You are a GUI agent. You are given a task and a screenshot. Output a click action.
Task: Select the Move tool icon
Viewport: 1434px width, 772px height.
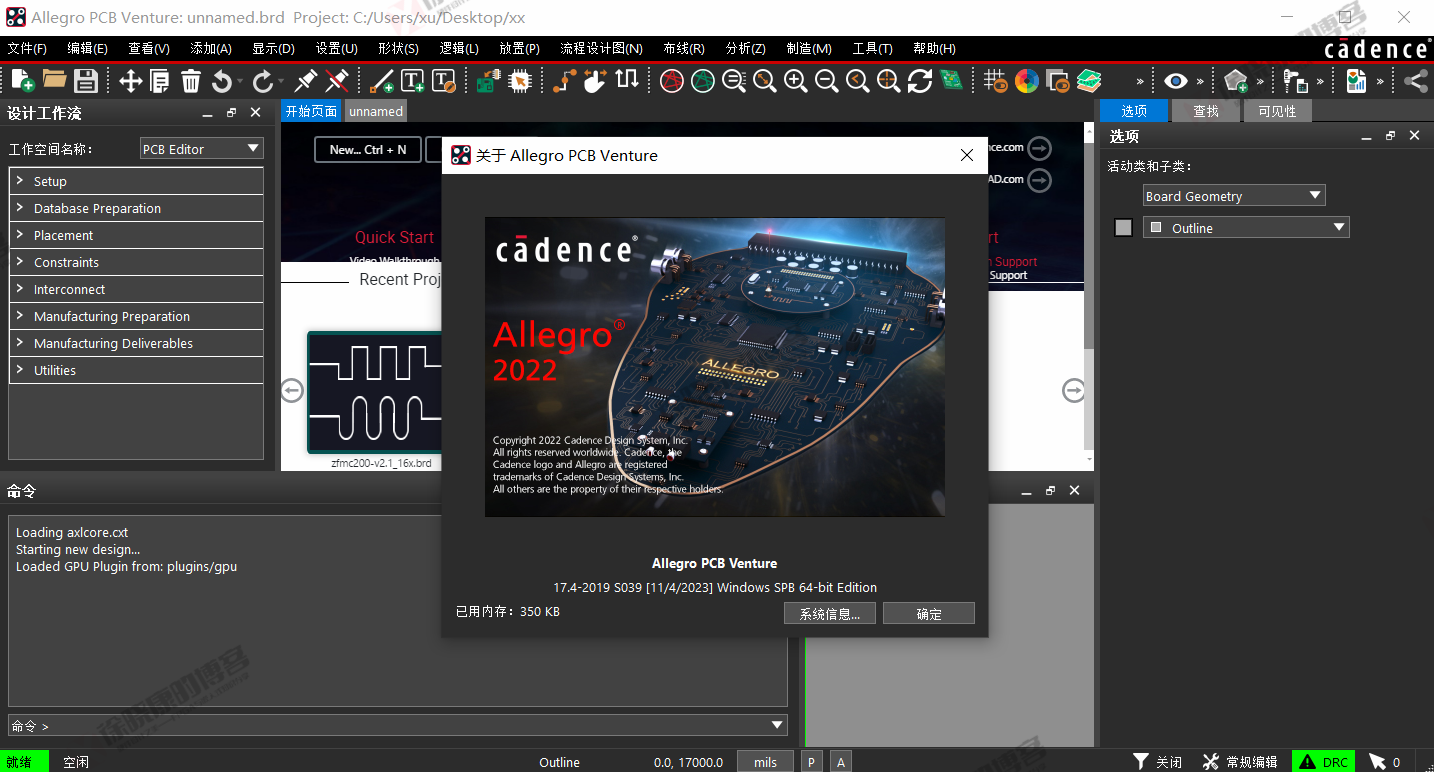click(x=130, y=81)
